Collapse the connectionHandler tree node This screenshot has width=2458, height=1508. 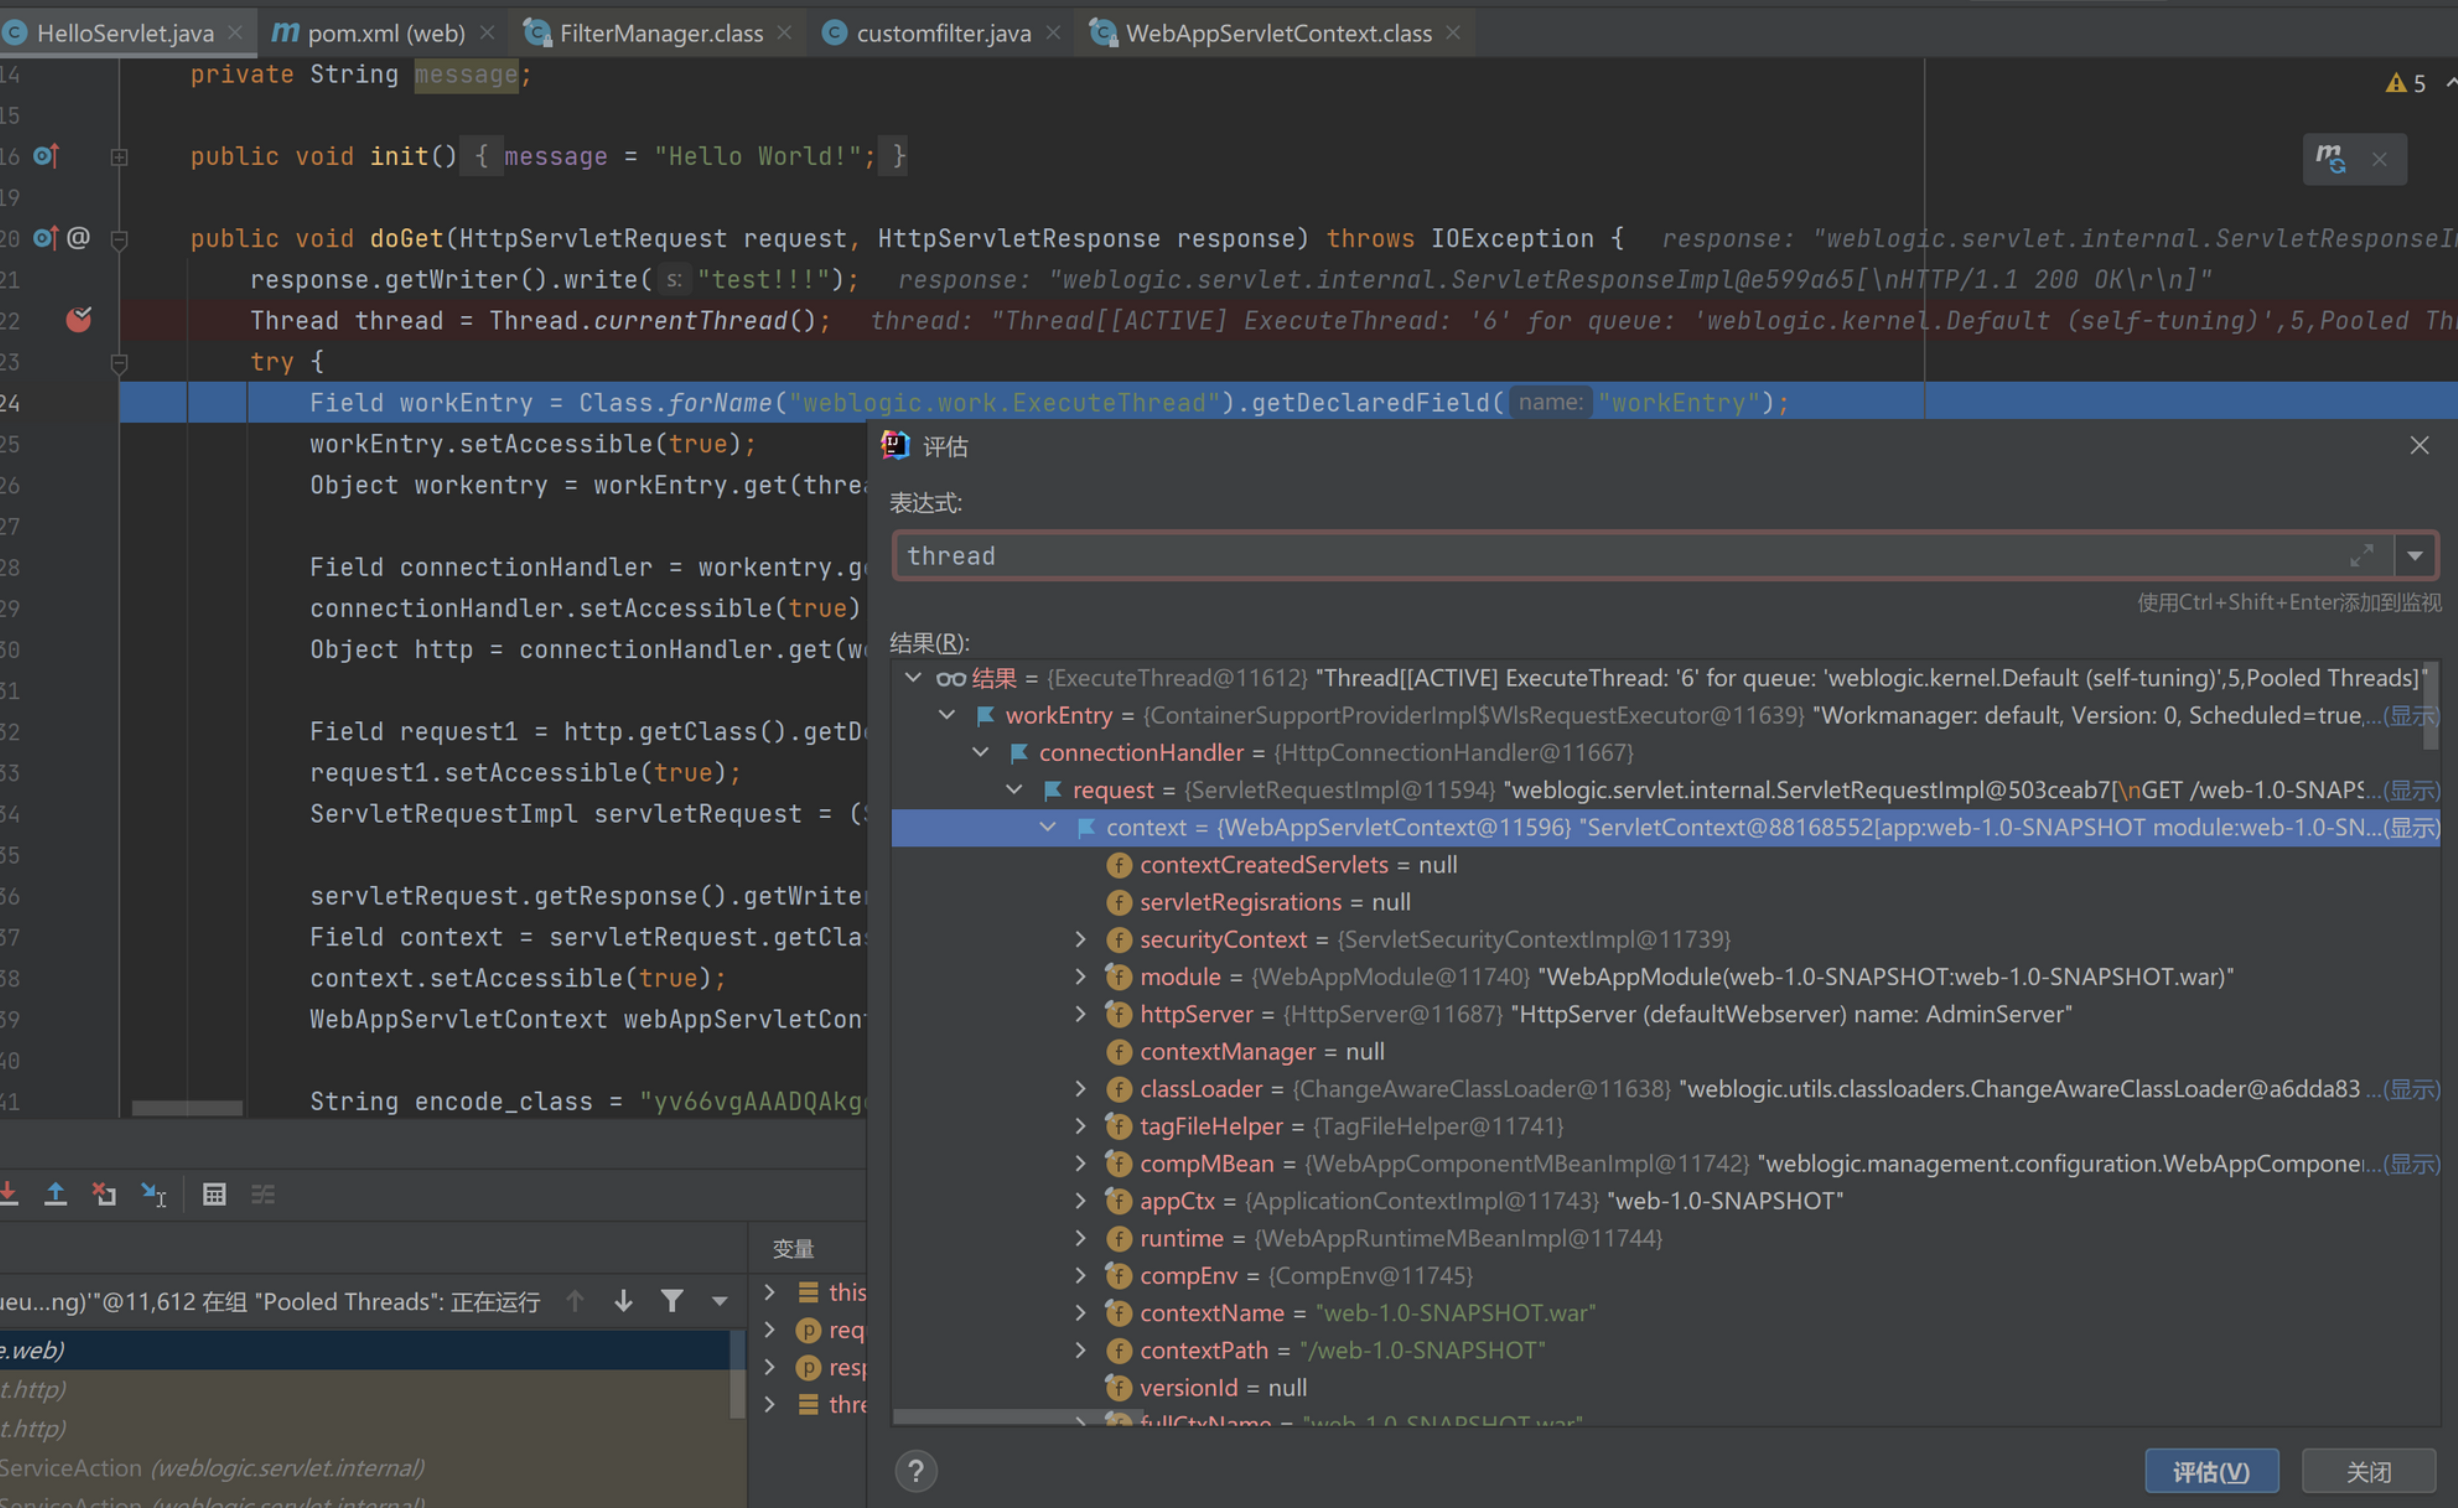click(980, 752)
